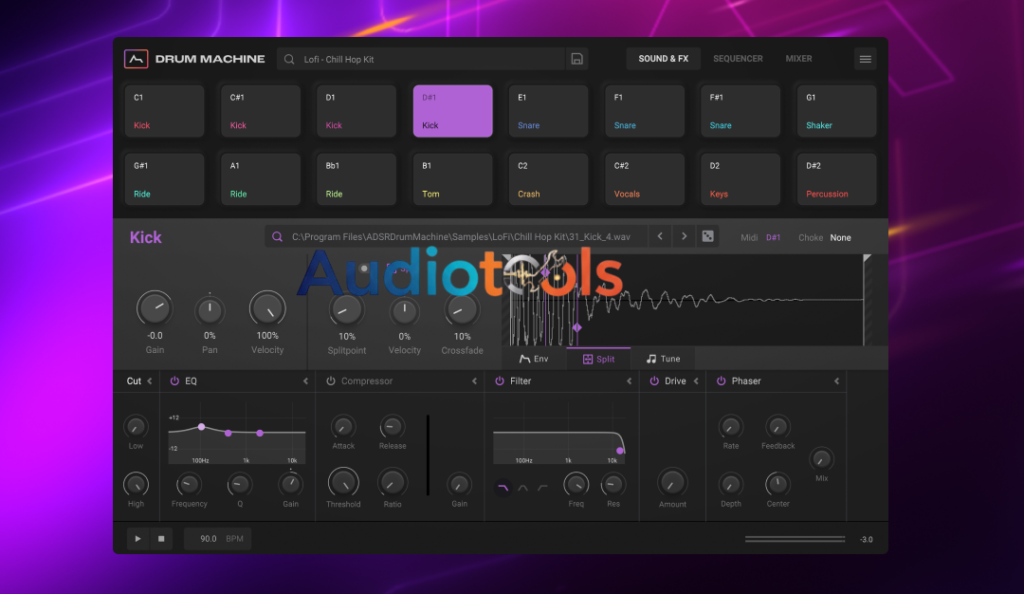Save the current kit with the disk icon
1024x594 pixels.
point(577,59)
